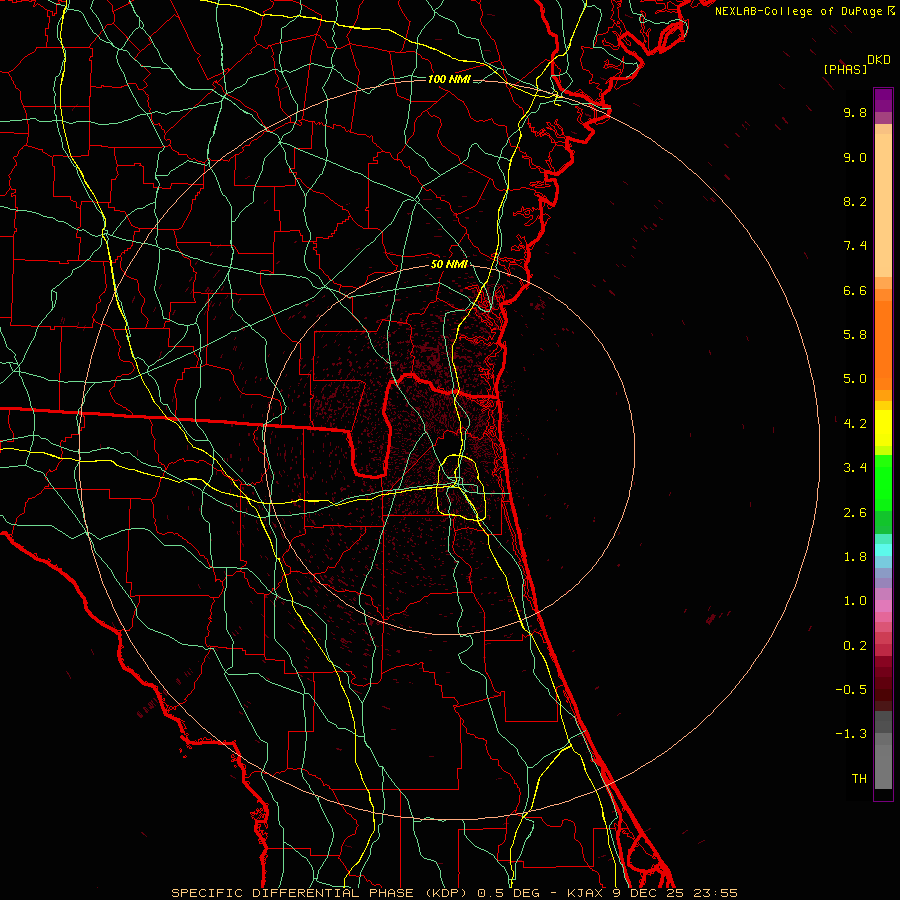Select the gray swatch beside the -1.3 value

(883, 735)
